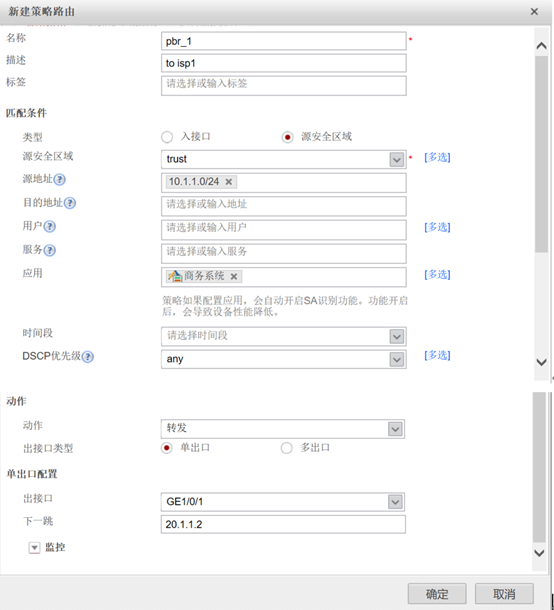Click the 取消 button
This screenshot has width=554, height=610.
(x=504, y=594)
